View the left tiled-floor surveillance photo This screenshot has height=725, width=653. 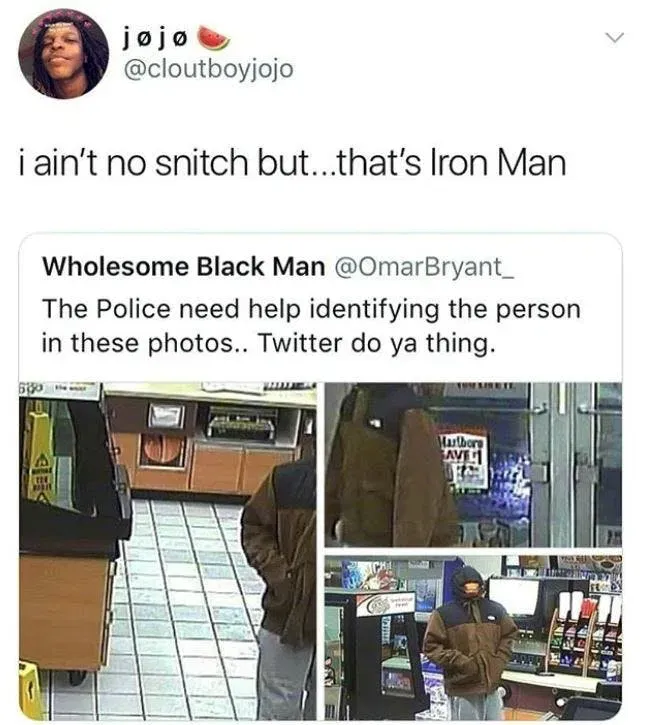(x=168, y=551)
